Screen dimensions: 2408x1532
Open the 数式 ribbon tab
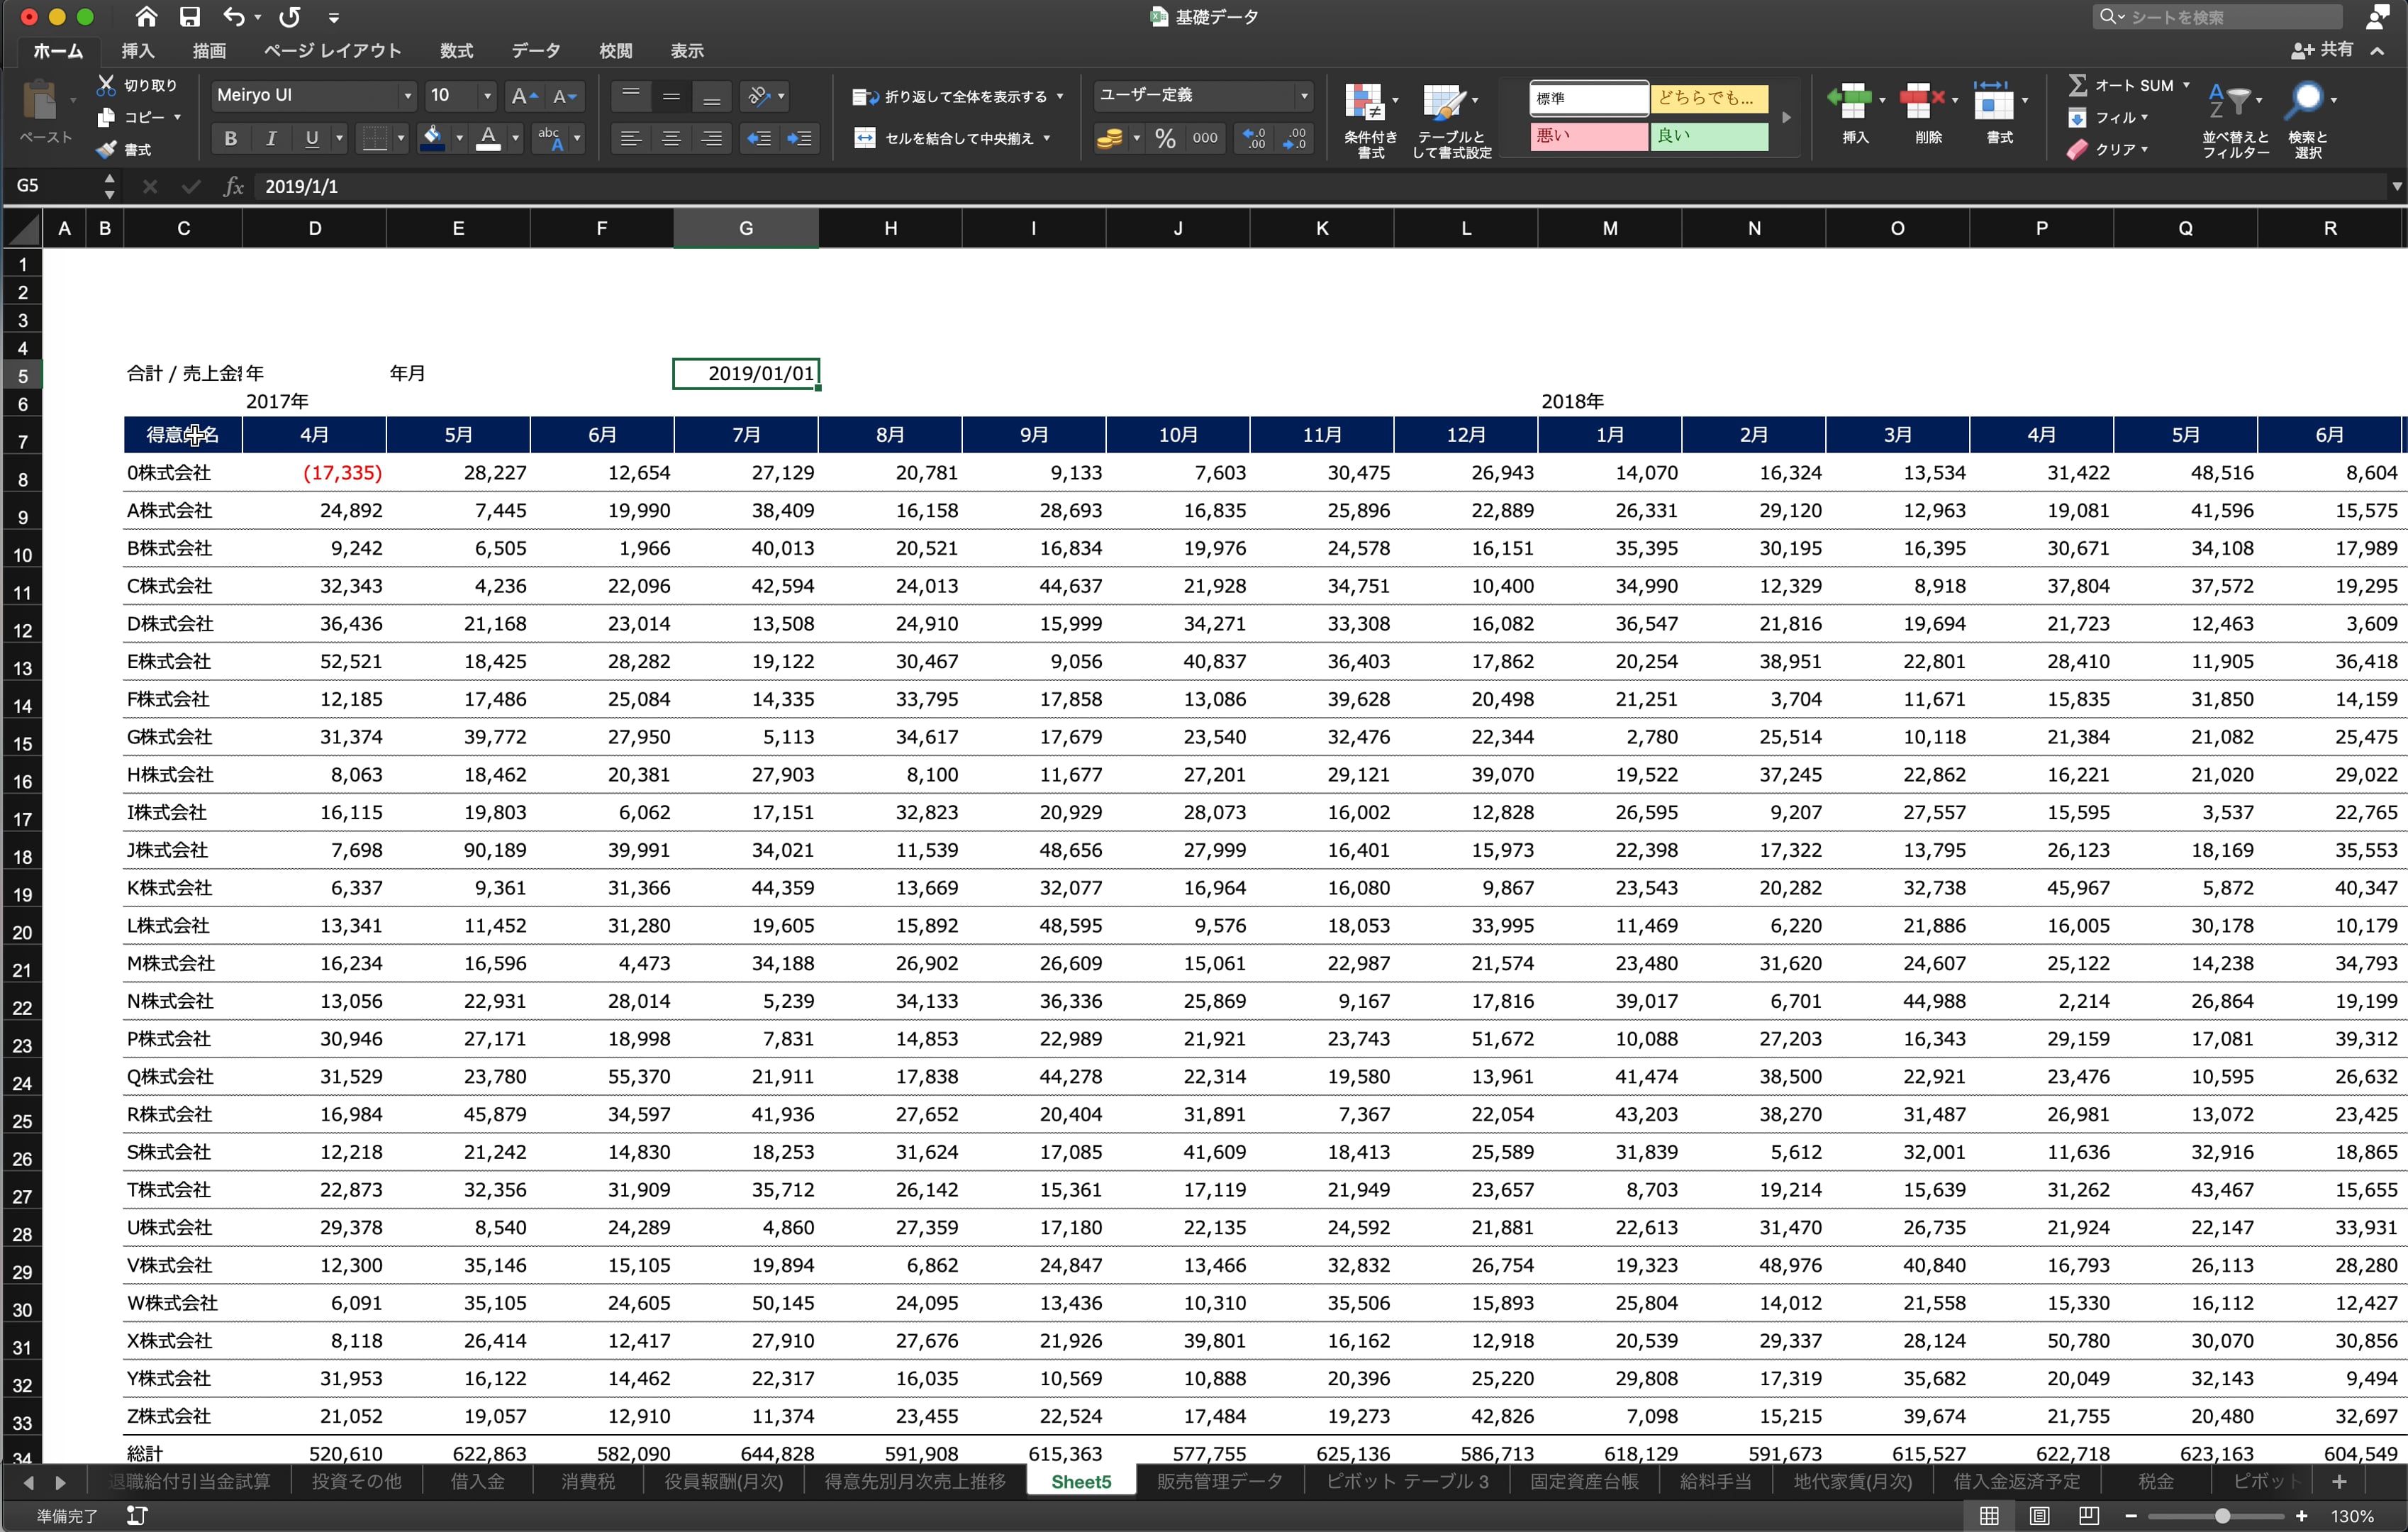coord(456,51)
